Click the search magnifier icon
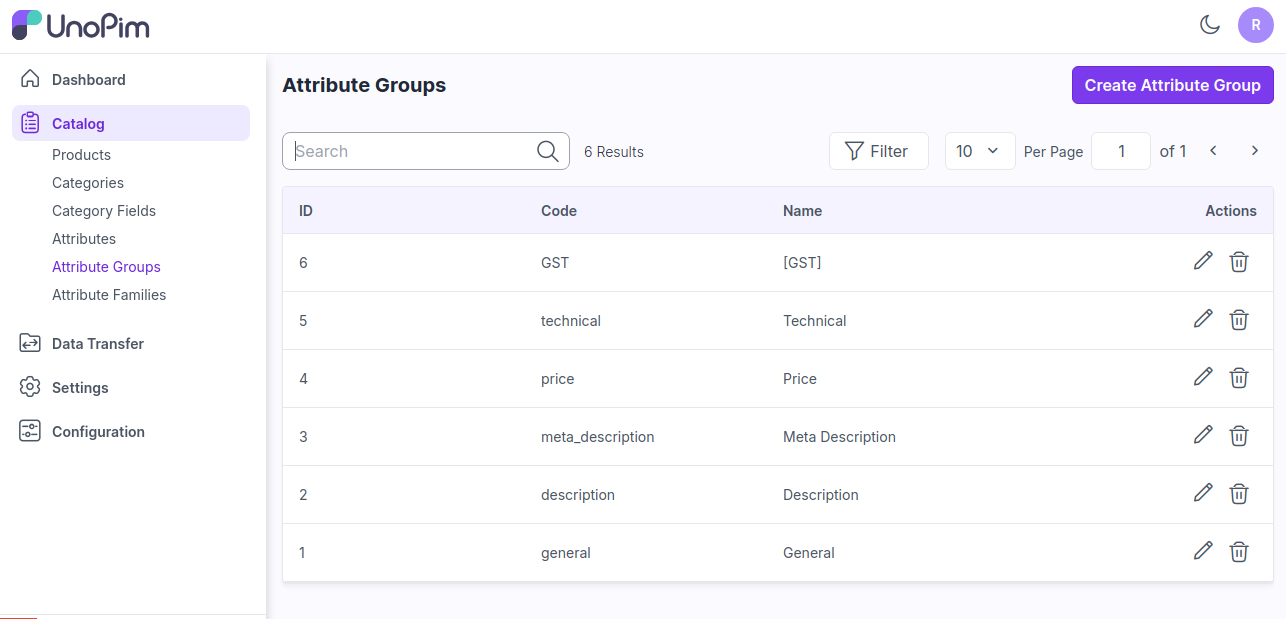1286x619 pixels. click(x=546, y=151)
